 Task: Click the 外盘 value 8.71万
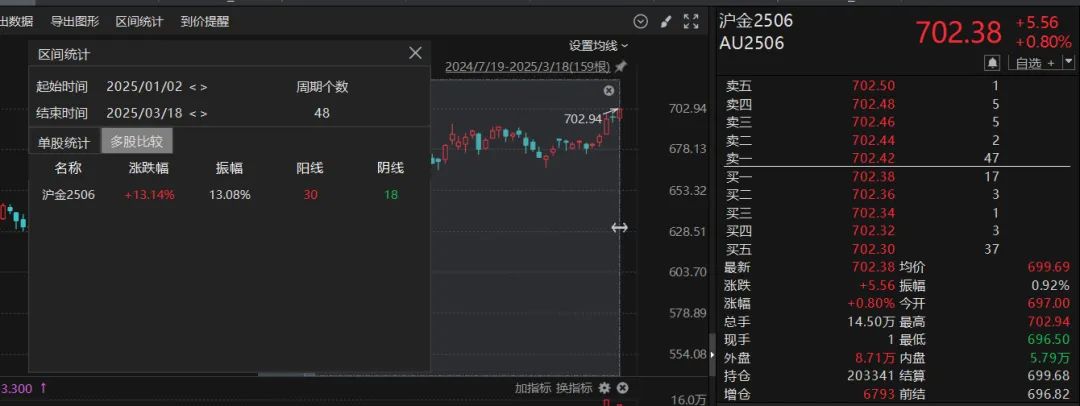point(875,358)
